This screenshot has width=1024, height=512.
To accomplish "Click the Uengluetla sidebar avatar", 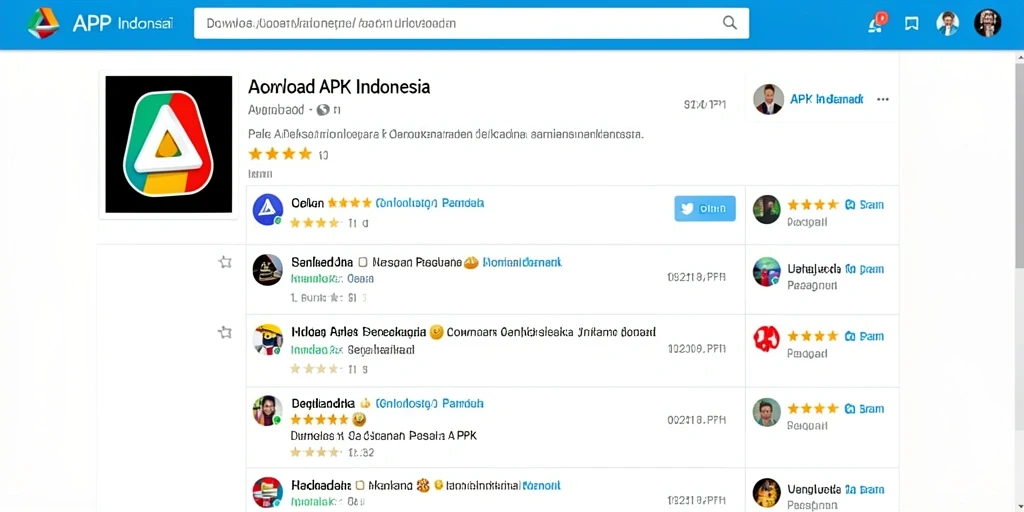I will [x=767, y=493].
